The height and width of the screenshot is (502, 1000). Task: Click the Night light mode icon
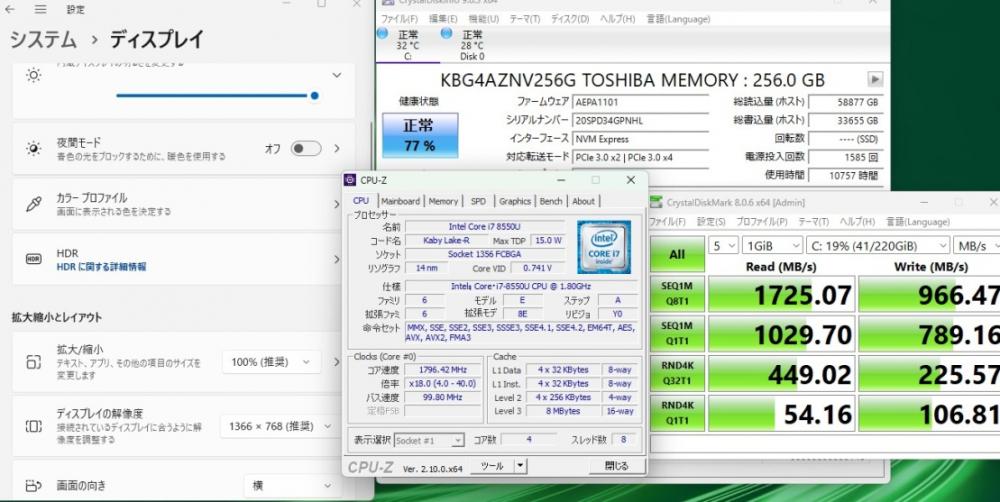(x=34, y=149)
